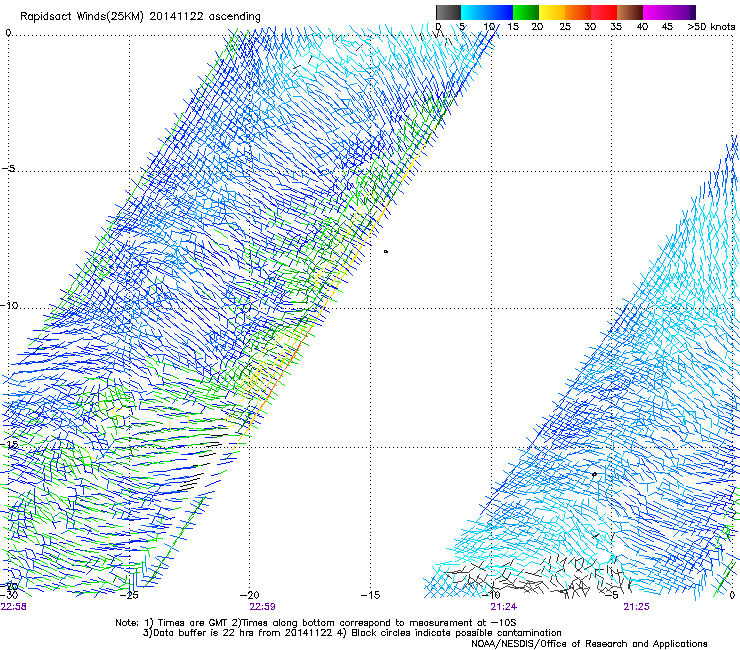Click the title 'Rapidsact Winds(25KM) 20141122 ascending'
740x650 pixels.
point(140,17)
